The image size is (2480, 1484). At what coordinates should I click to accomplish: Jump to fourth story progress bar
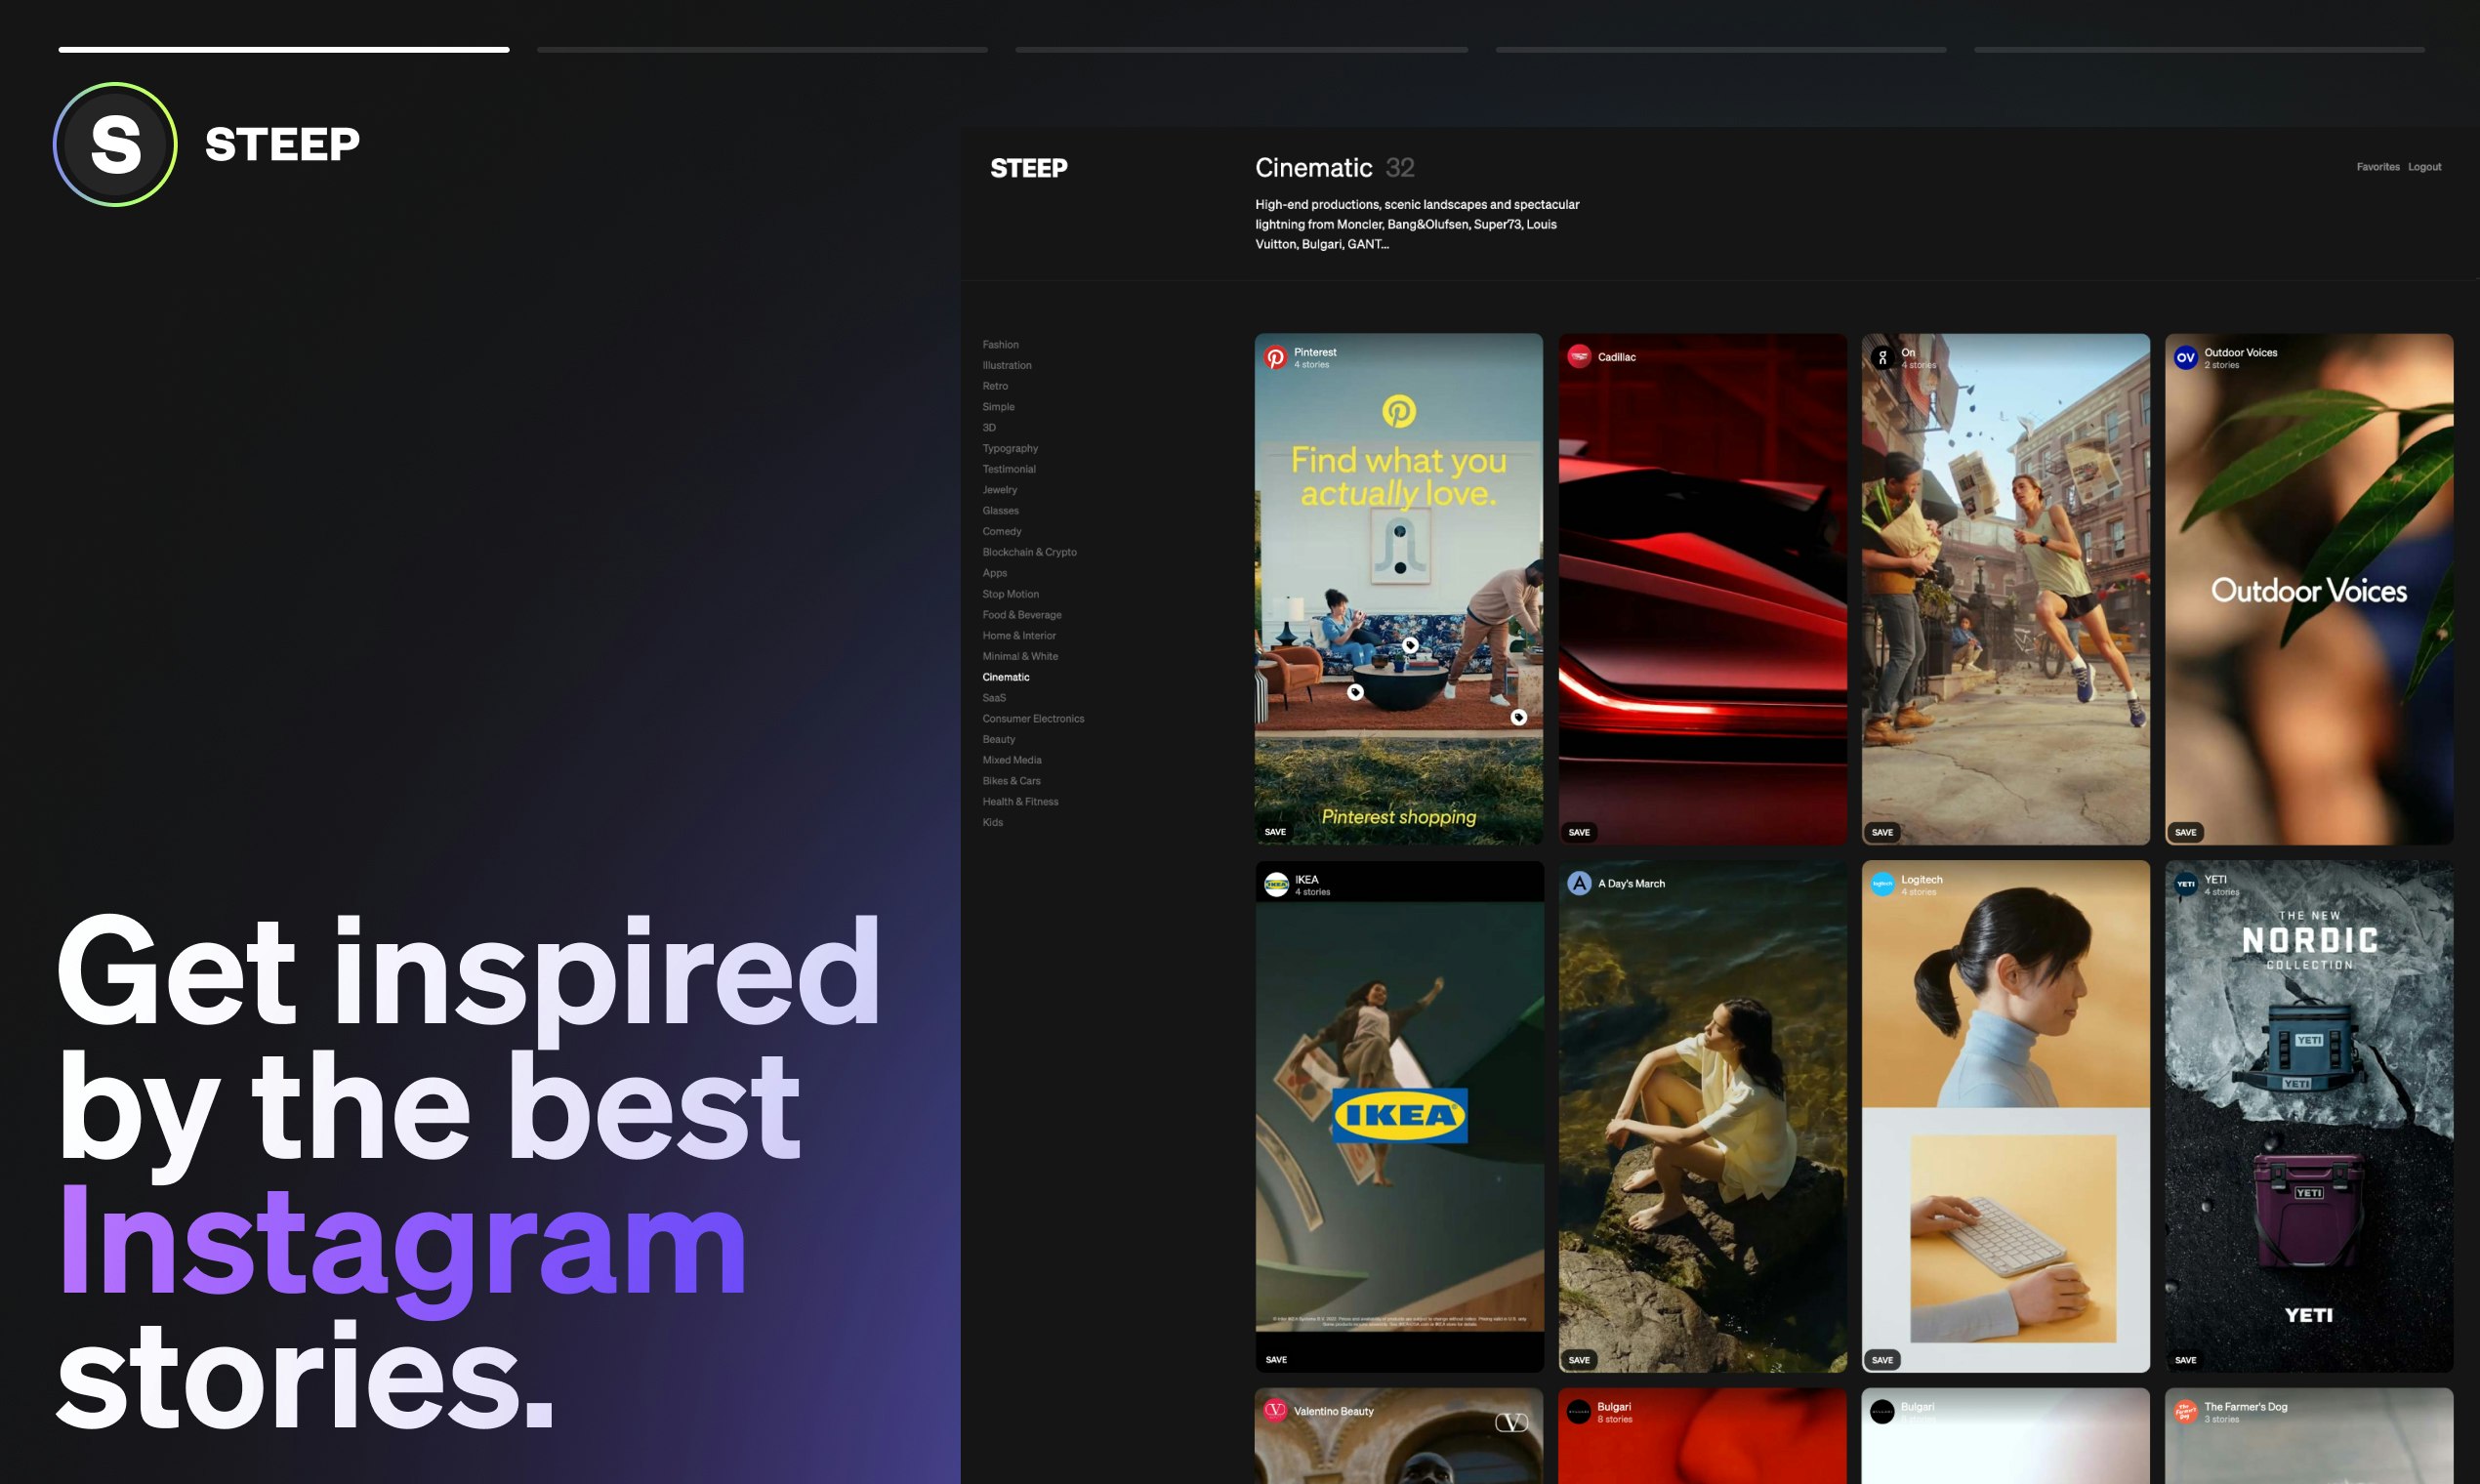tap(1721, 49)
